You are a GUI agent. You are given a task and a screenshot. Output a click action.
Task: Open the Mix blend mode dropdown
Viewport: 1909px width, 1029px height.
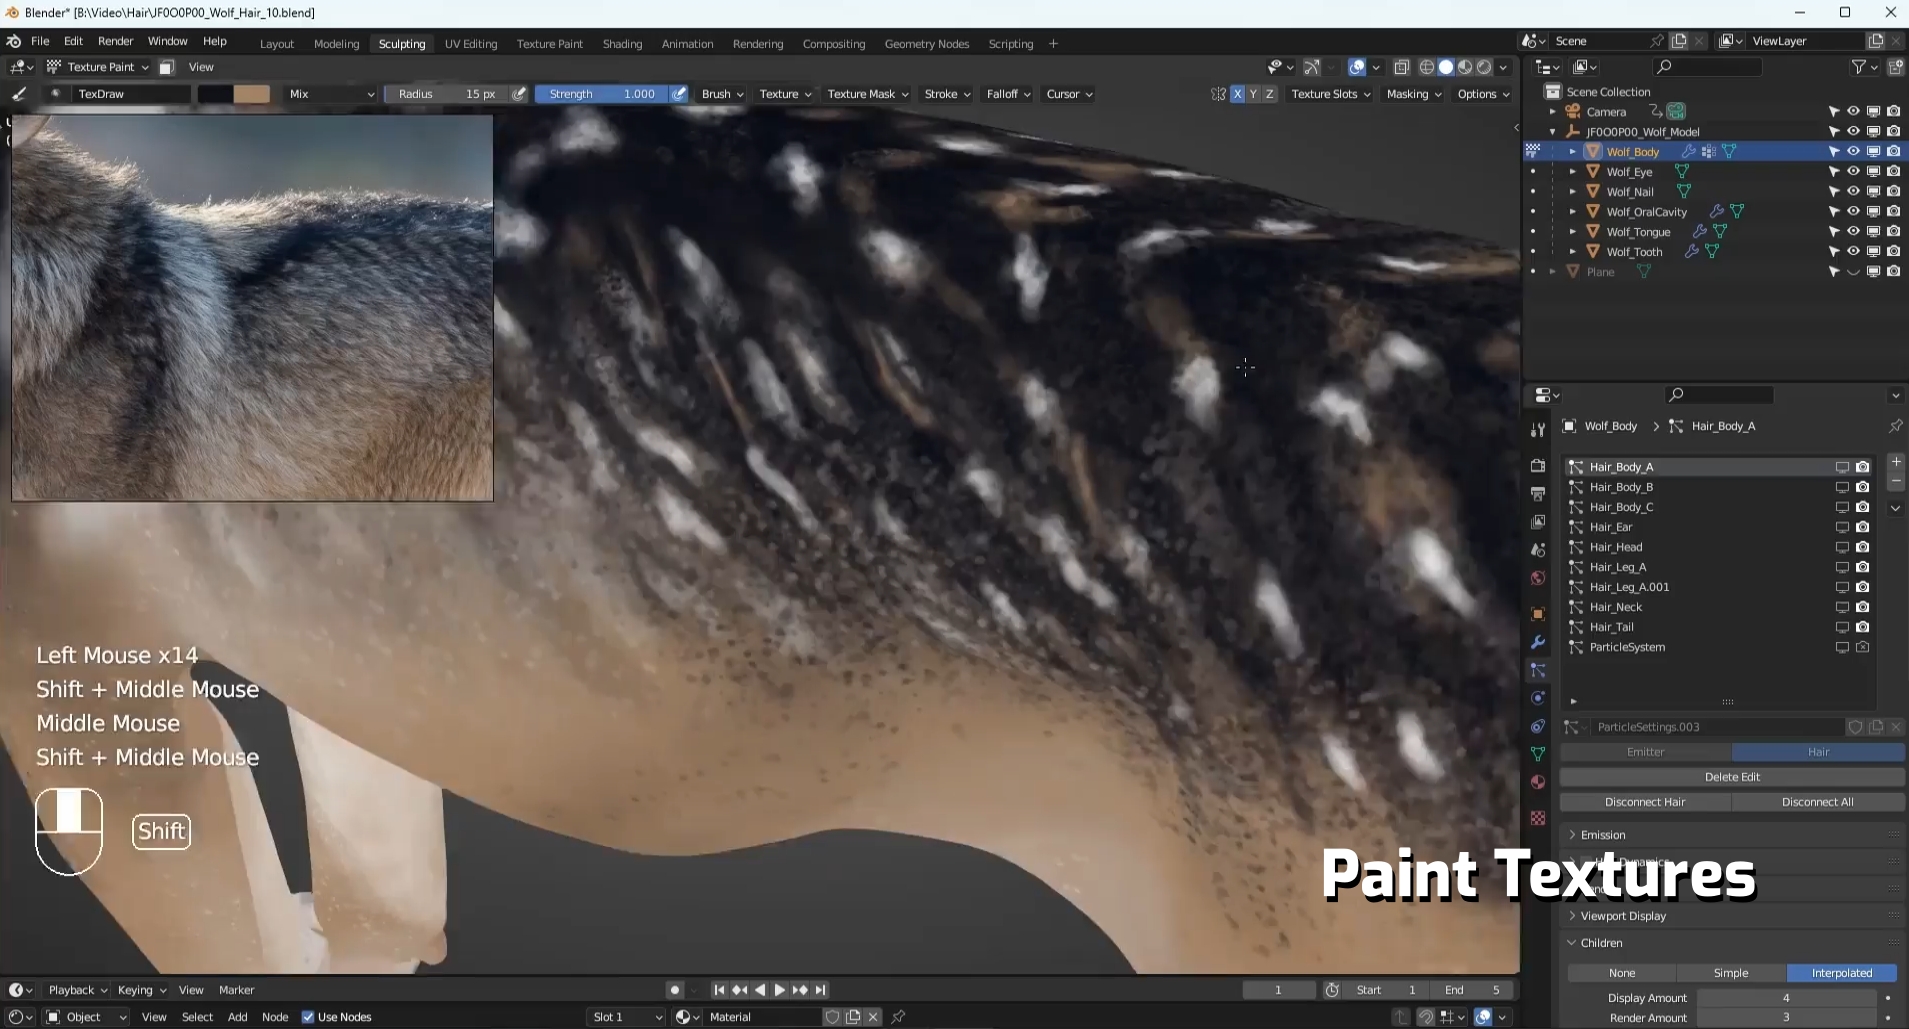point(331,94)
